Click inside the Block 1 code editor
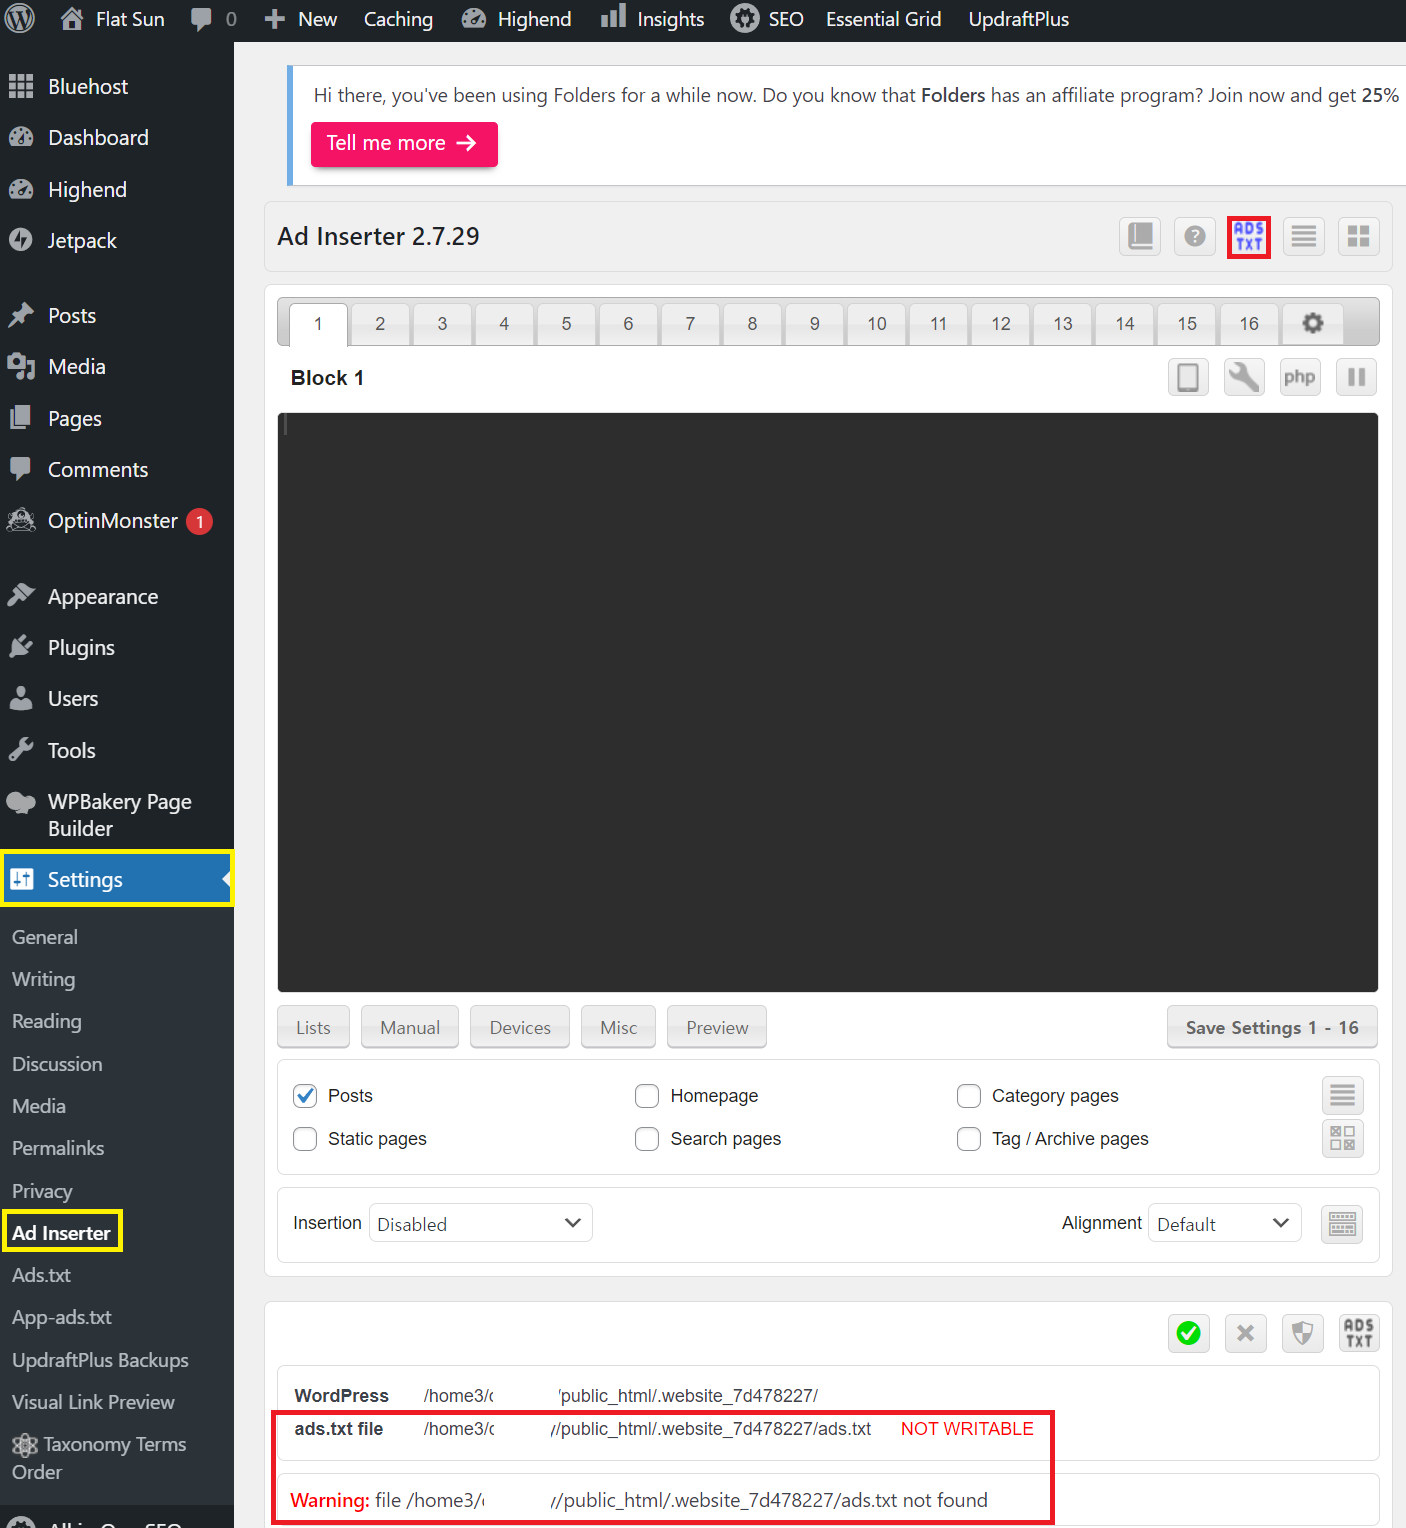This screenshot has height=1528, width=1406. coord(828,702)
